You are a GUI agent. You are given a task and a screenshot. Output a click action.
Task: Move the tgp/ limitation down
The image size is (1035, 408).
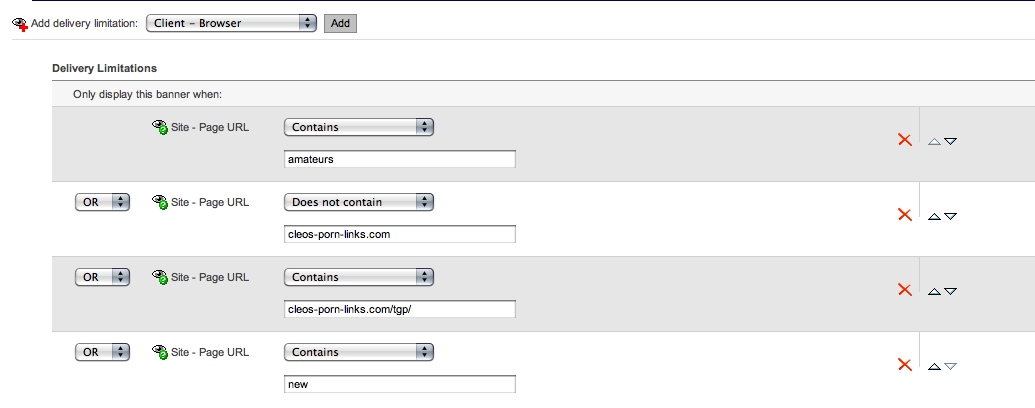[951, 291]
